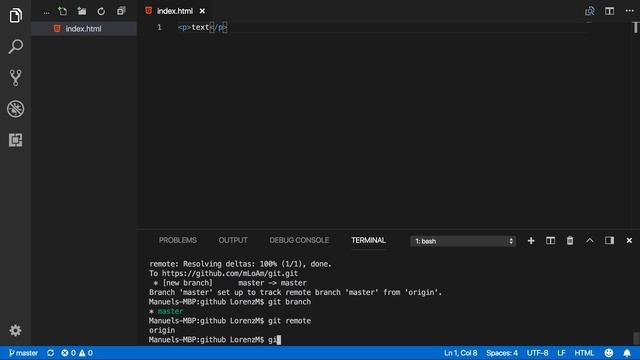The width and height of the screenshot is (640, 360).
Task: Click the master branch in status bar
Action: (23, 353)
